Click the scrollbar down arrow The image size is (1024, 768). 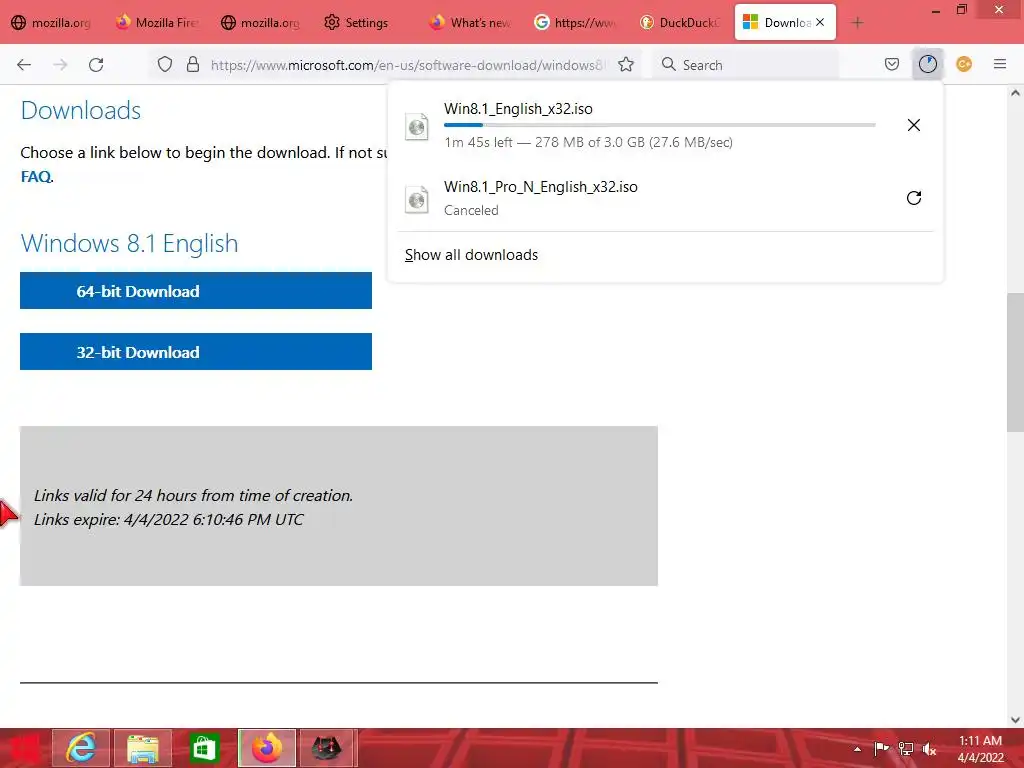pyautogui.click(x=1015, y=720)
